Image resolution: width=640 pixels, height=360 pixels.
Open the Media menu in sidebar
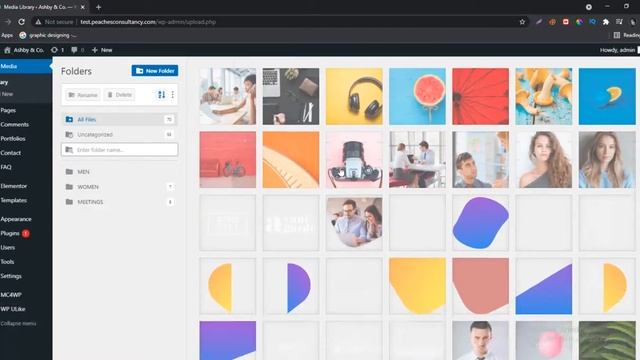(x=25, y=66)
